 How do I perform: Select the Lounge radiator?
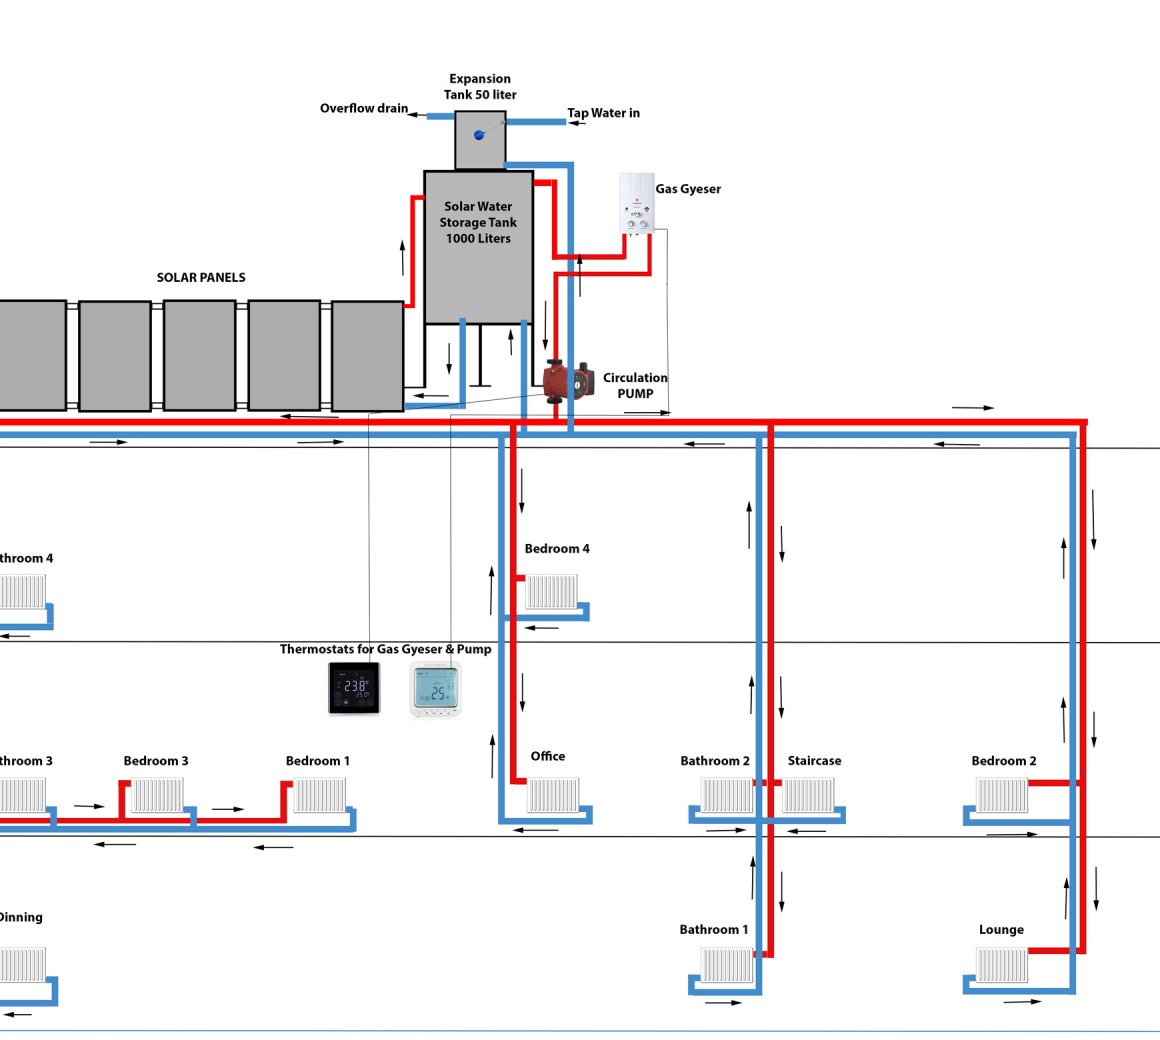pyautogui.click(x=1002, y=965)
